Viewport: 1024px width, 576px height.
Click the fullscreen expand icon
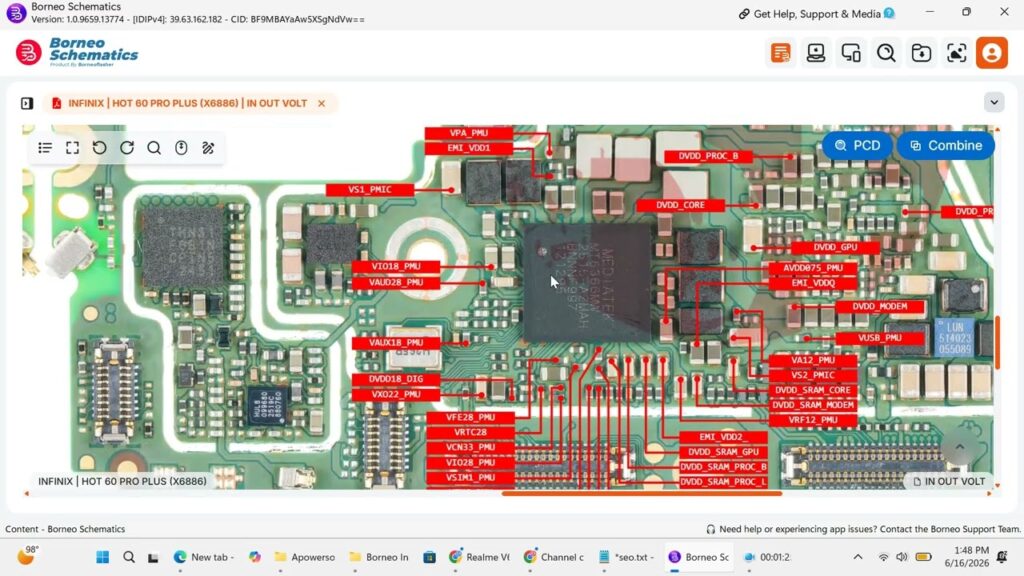pos(72,148)
